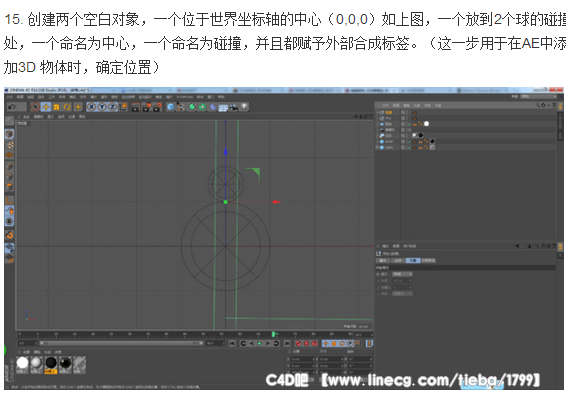Toggle Floor object green enable check
Image resolution: width=566 pixels, height=397 pixels.
[x=409, y=124]
